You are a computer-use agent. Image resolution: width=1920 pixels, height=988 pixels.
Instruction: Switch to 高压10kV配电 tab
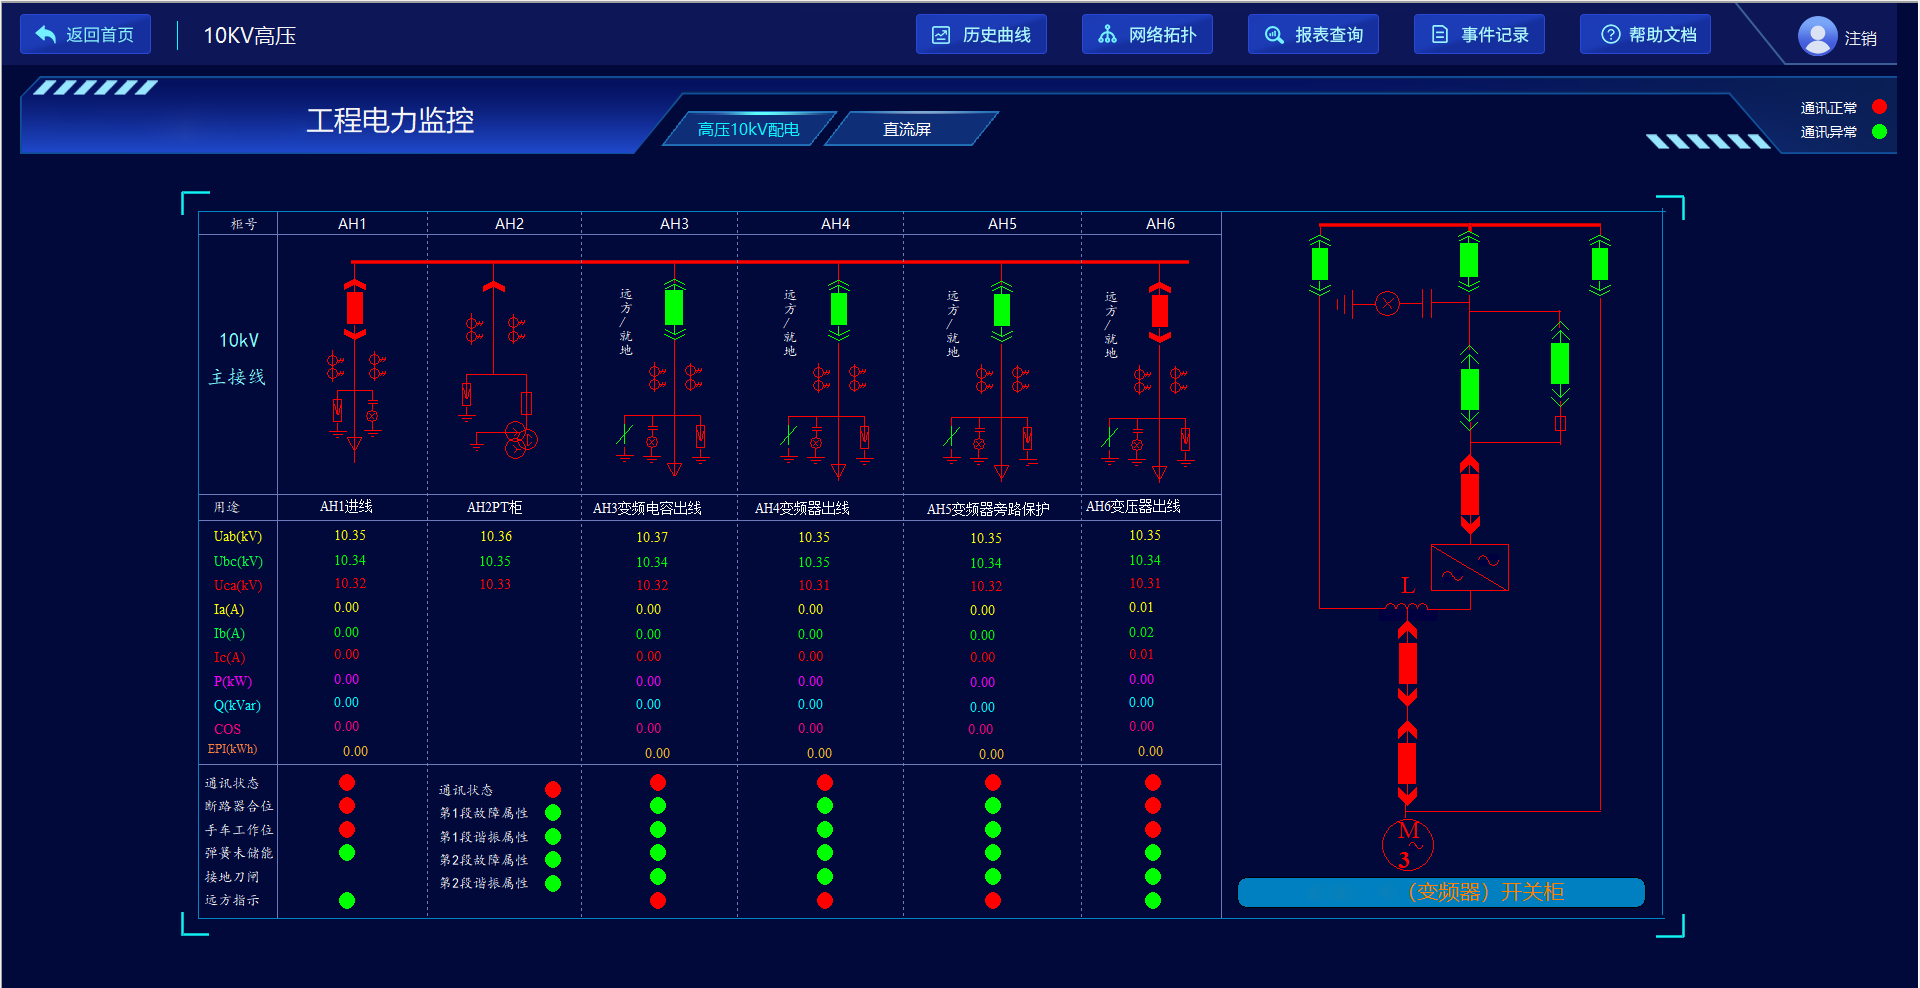[748, 129]
